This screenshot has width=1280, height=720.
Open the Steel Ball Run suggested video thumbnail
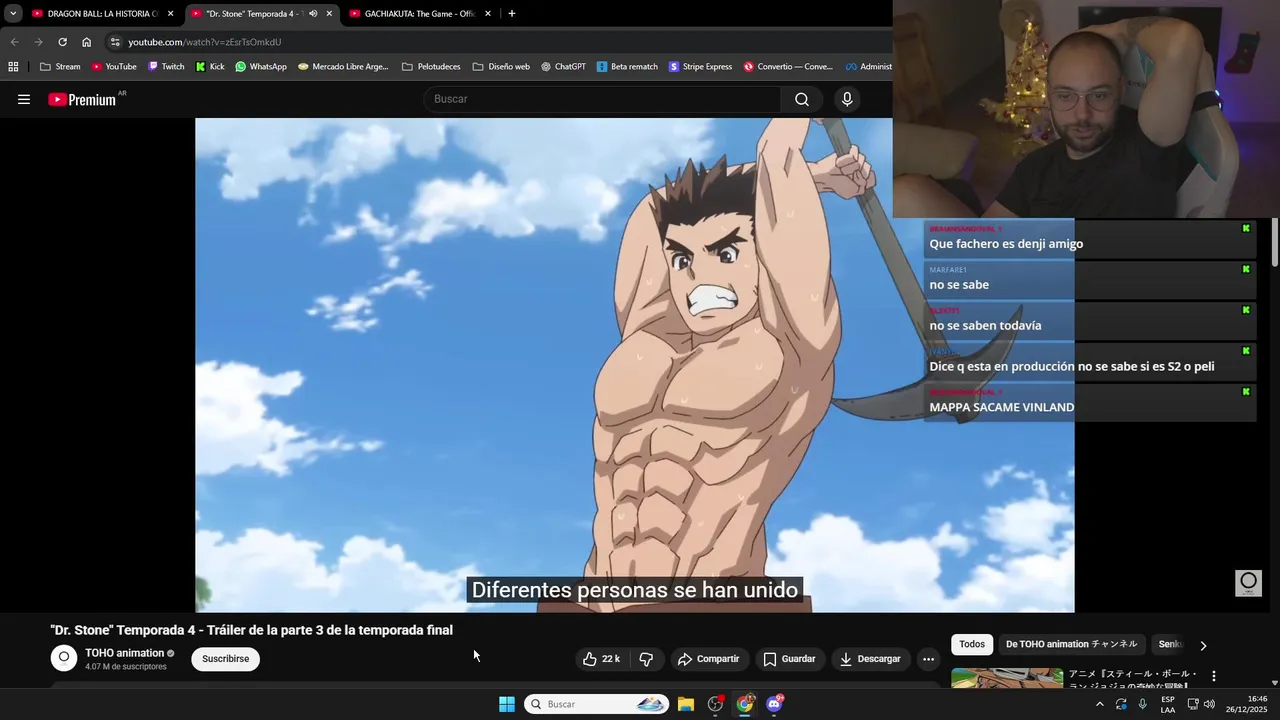click(x=1007, y=678)
